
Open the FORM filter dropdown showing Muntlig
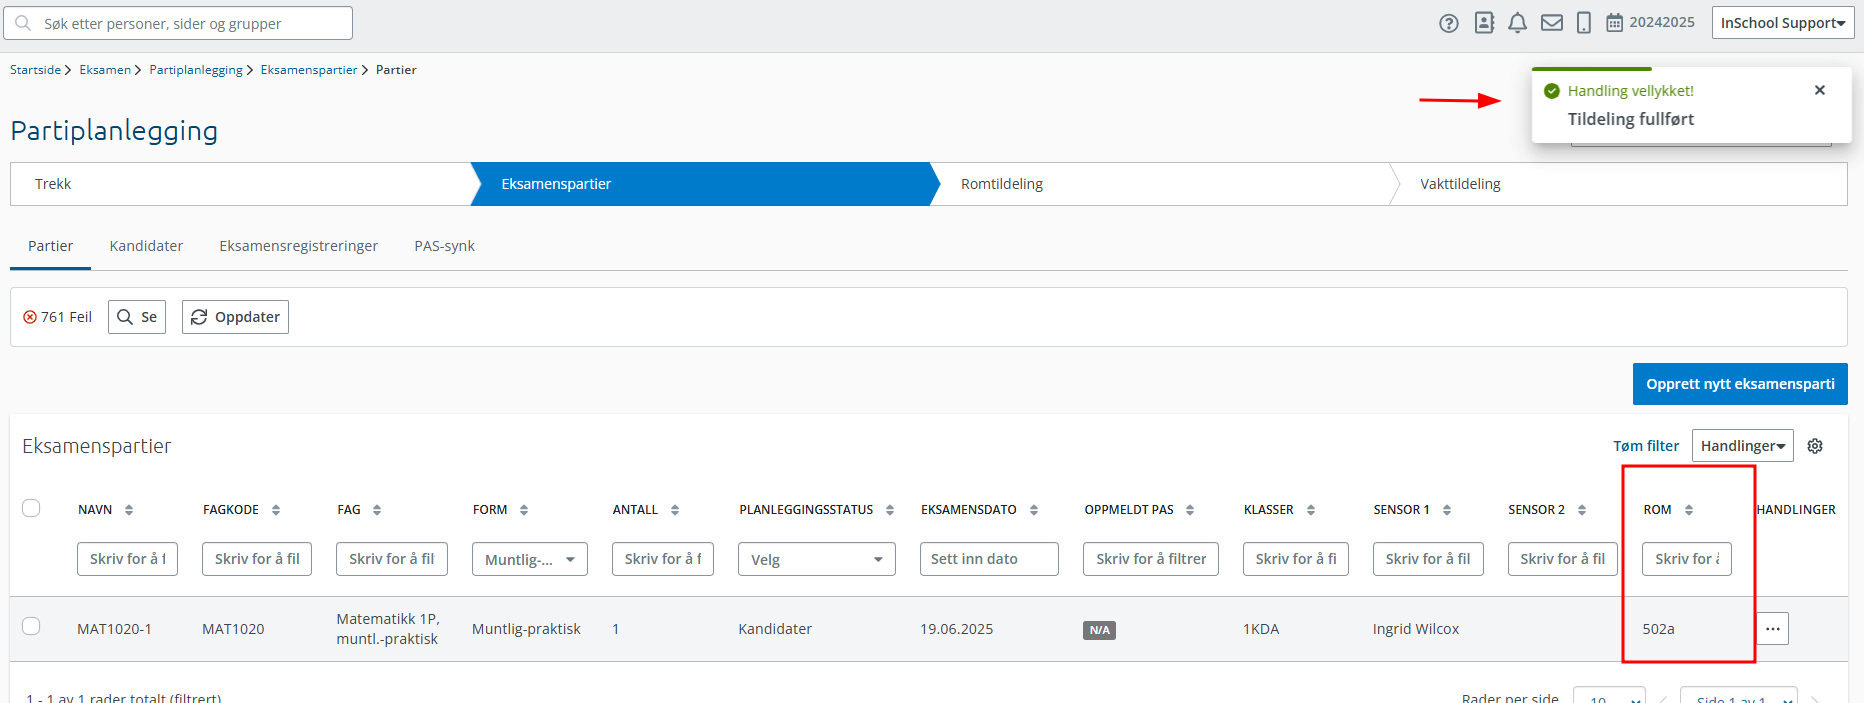point(529,559)
